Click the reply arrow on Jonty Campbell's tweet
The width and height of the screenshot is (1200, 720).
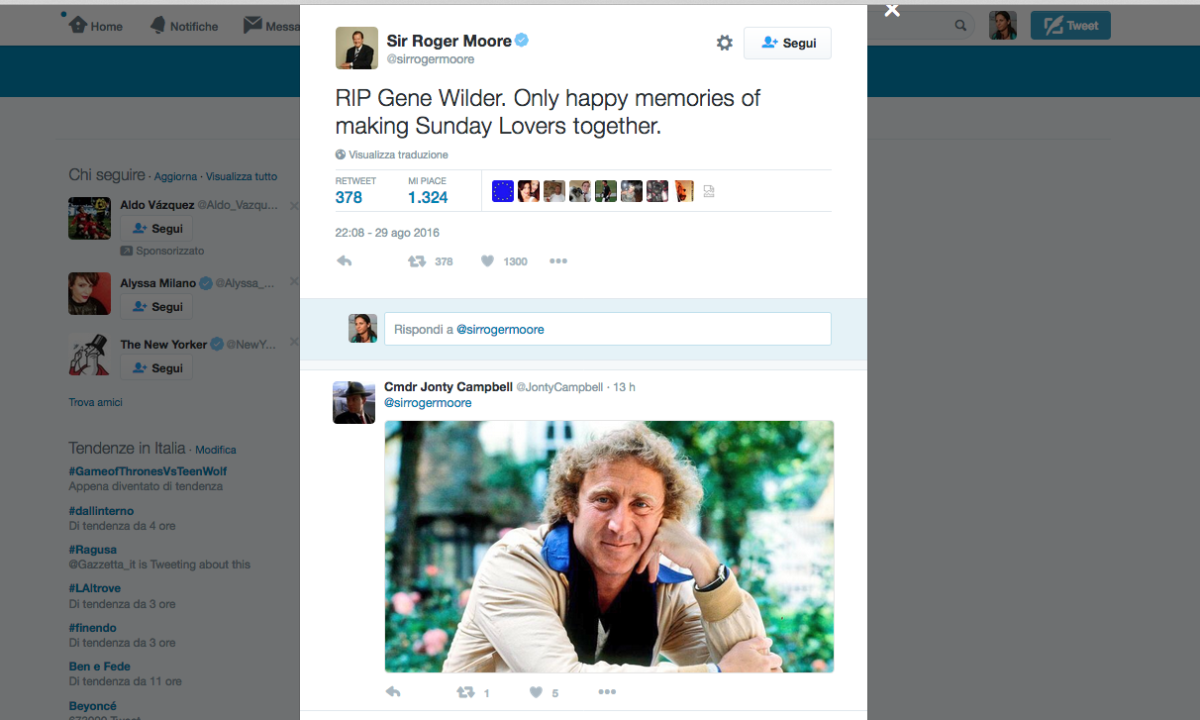point(392,691)
